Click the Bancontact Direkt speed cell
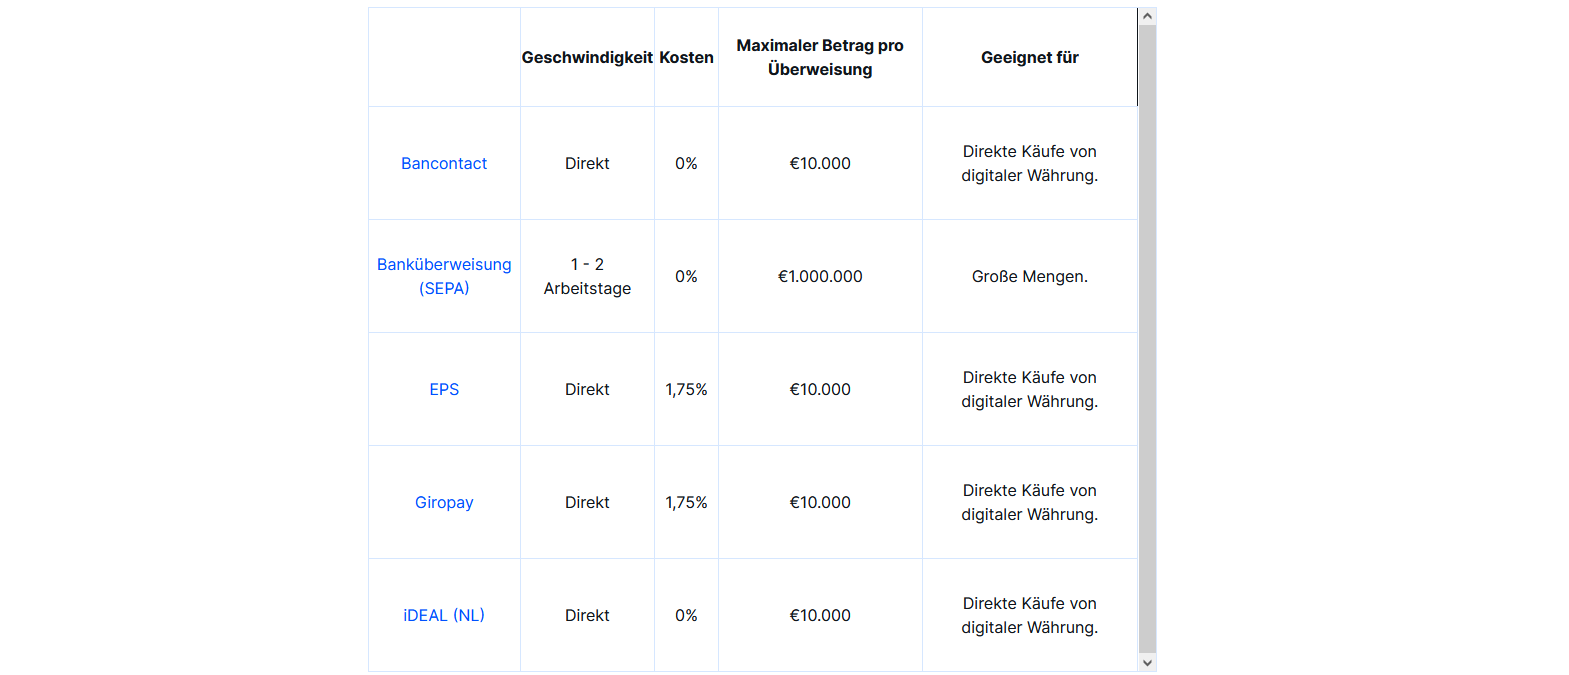Image resolution: width=1569 pixels, height=675 pixels. [587, 163]
